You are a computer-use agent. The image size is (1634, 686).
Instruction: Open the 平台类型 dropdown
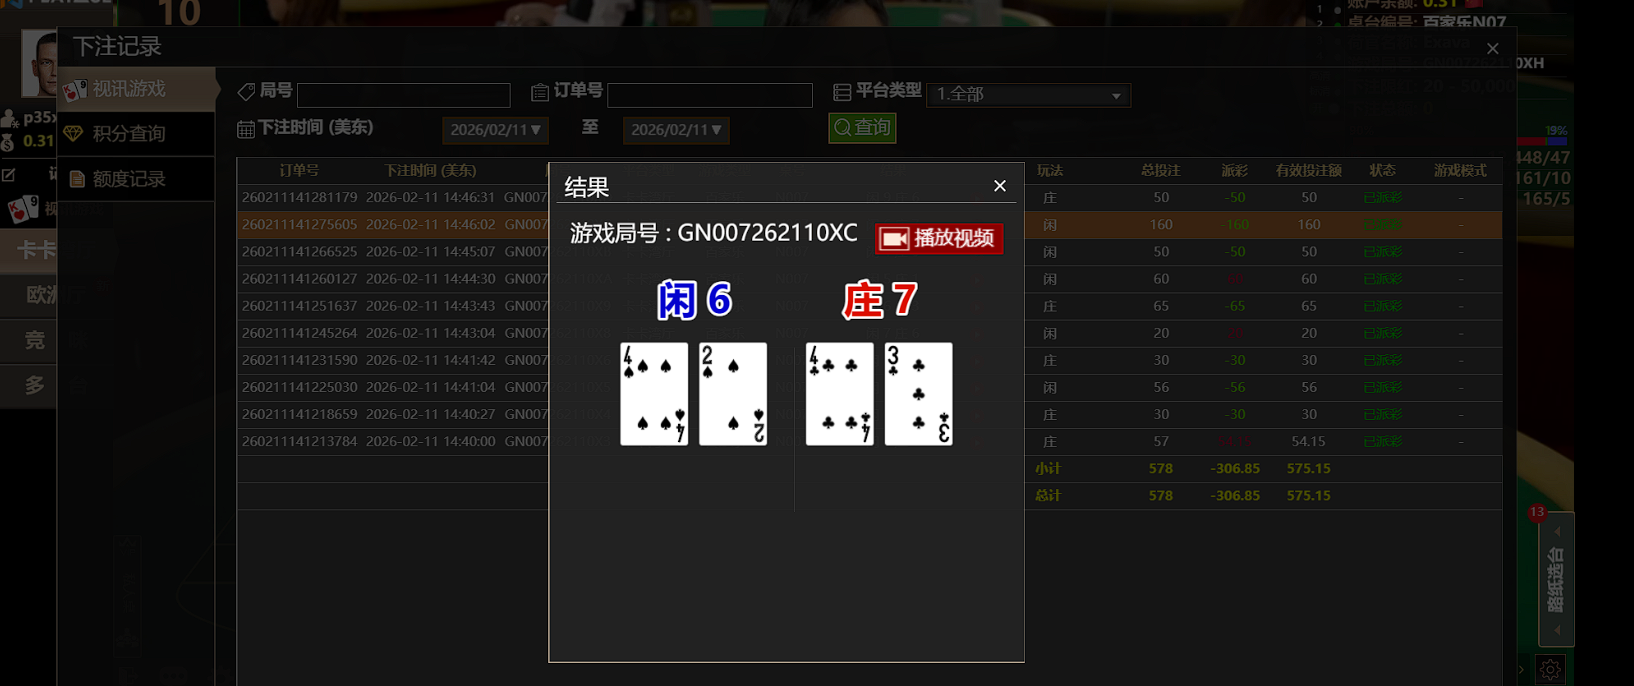(x=1028, y=94)
